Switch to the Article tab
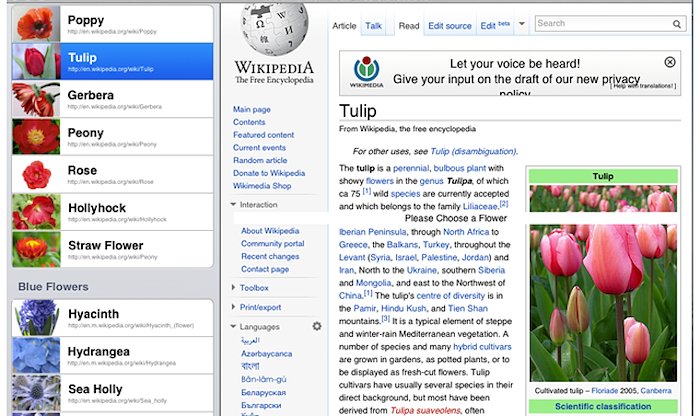The image size is (700, 416). point(344,26)
